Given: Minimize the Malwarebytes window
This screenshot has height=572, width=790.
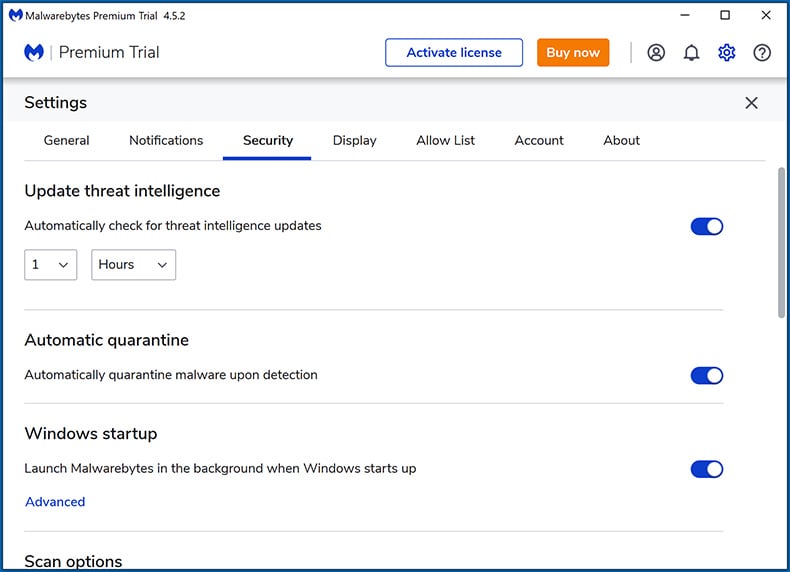Looking at the screenshot, I should [684, 15].
